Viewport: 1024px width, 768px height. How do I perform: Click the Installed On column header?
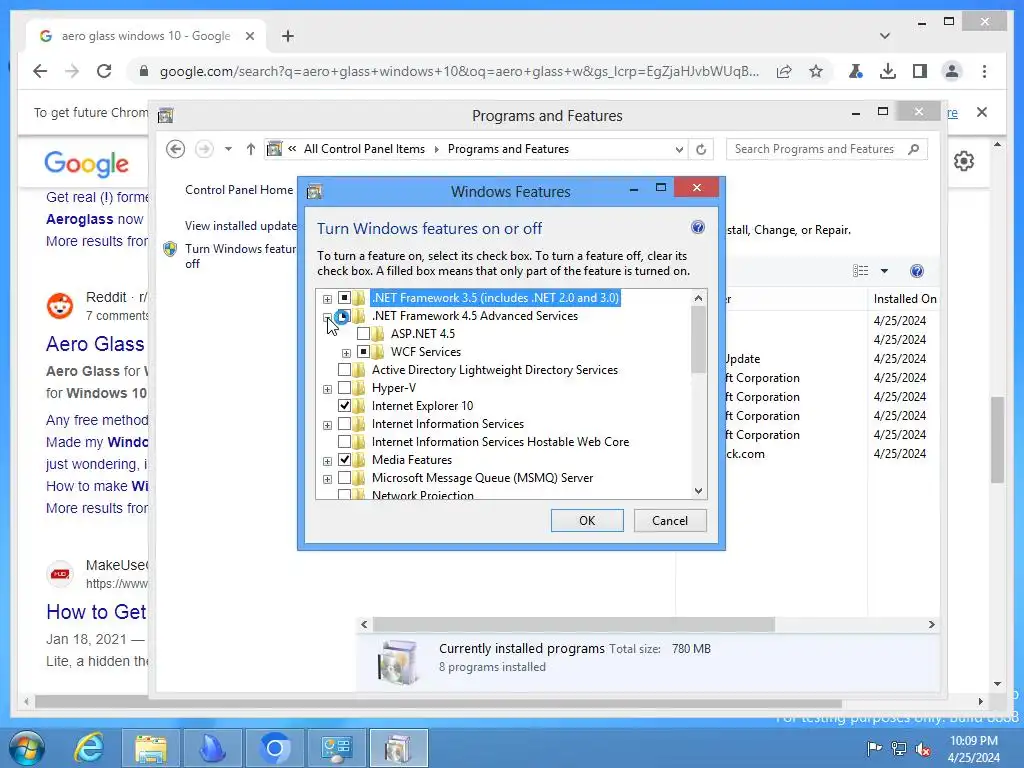click(904, 299)
